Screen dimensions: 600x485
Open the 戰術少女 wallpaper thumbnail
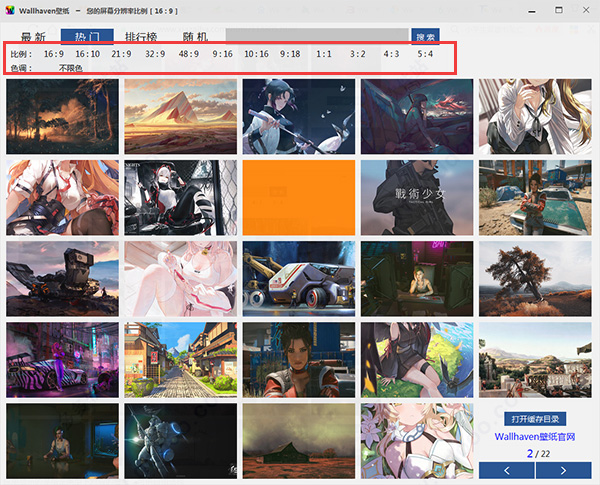416,196
